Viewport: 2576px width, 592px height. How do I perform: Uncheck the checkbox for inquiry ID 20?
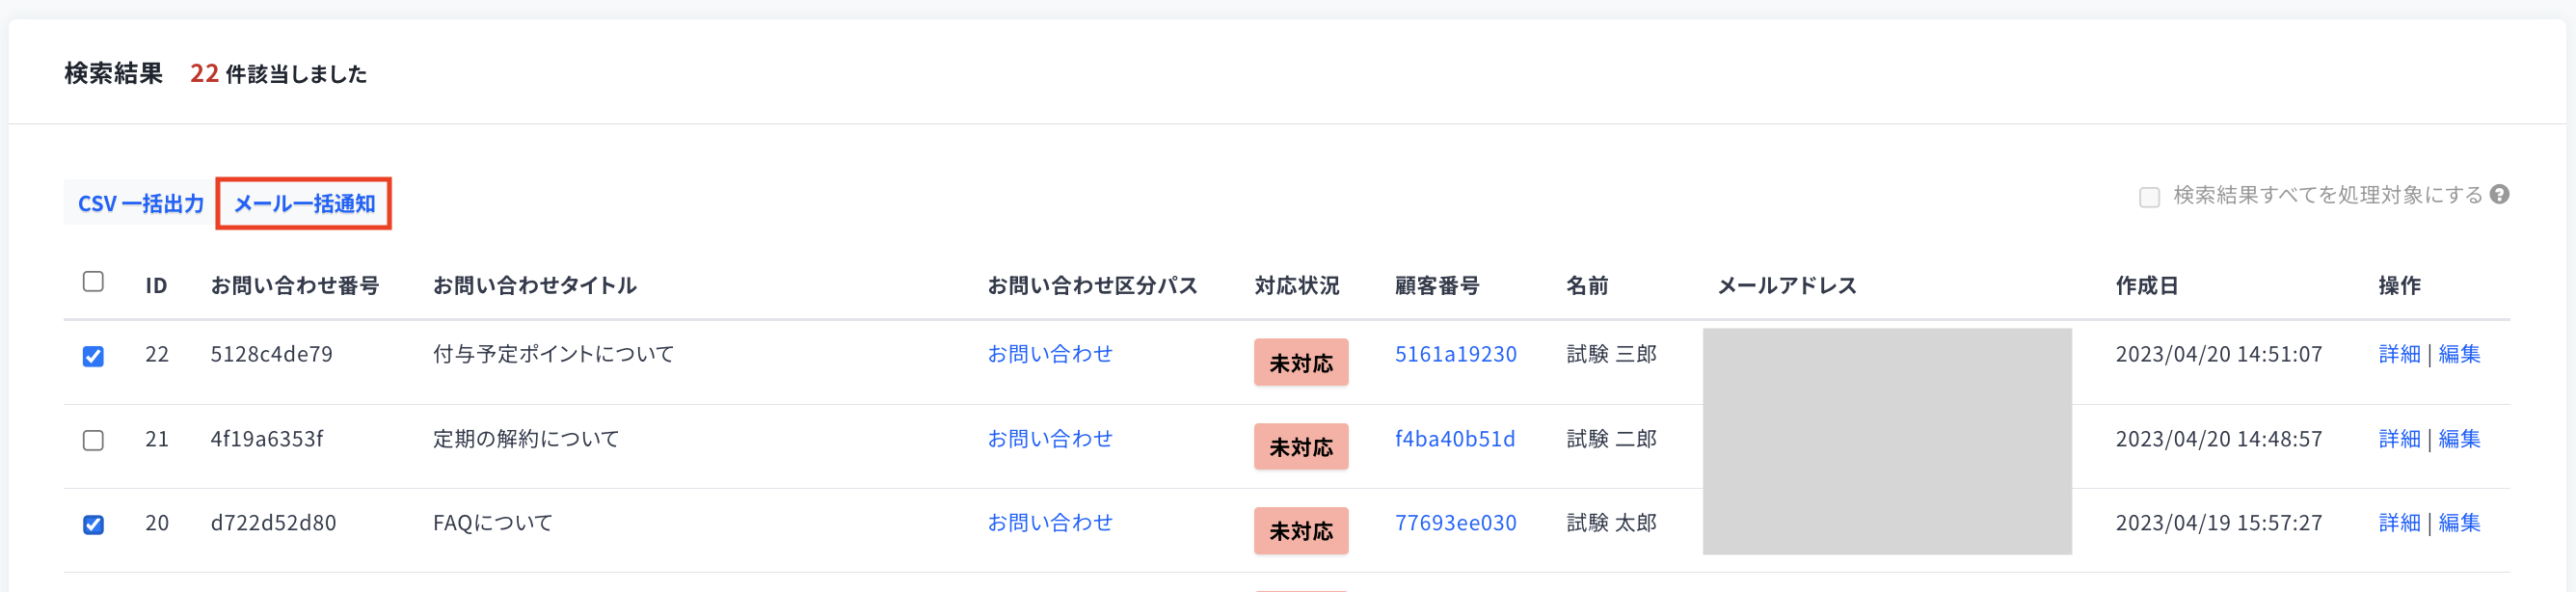pyautogui.click(x=93, y=525)
